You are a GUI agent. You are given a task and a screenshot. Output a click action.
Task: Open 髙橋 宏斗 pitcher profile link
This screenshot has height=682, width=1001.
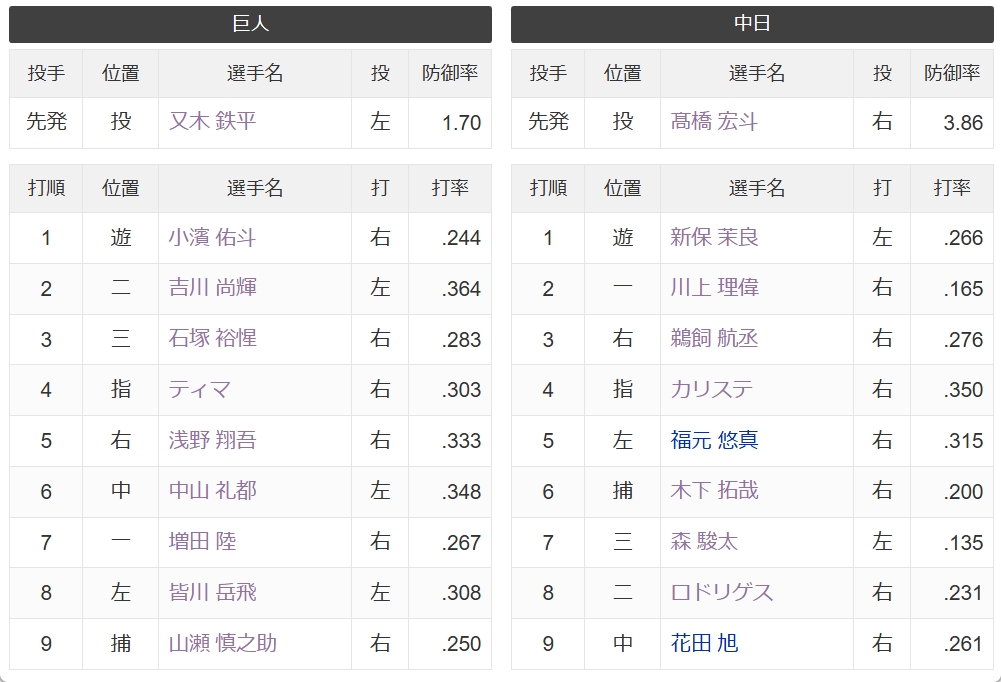coord(714,121)
